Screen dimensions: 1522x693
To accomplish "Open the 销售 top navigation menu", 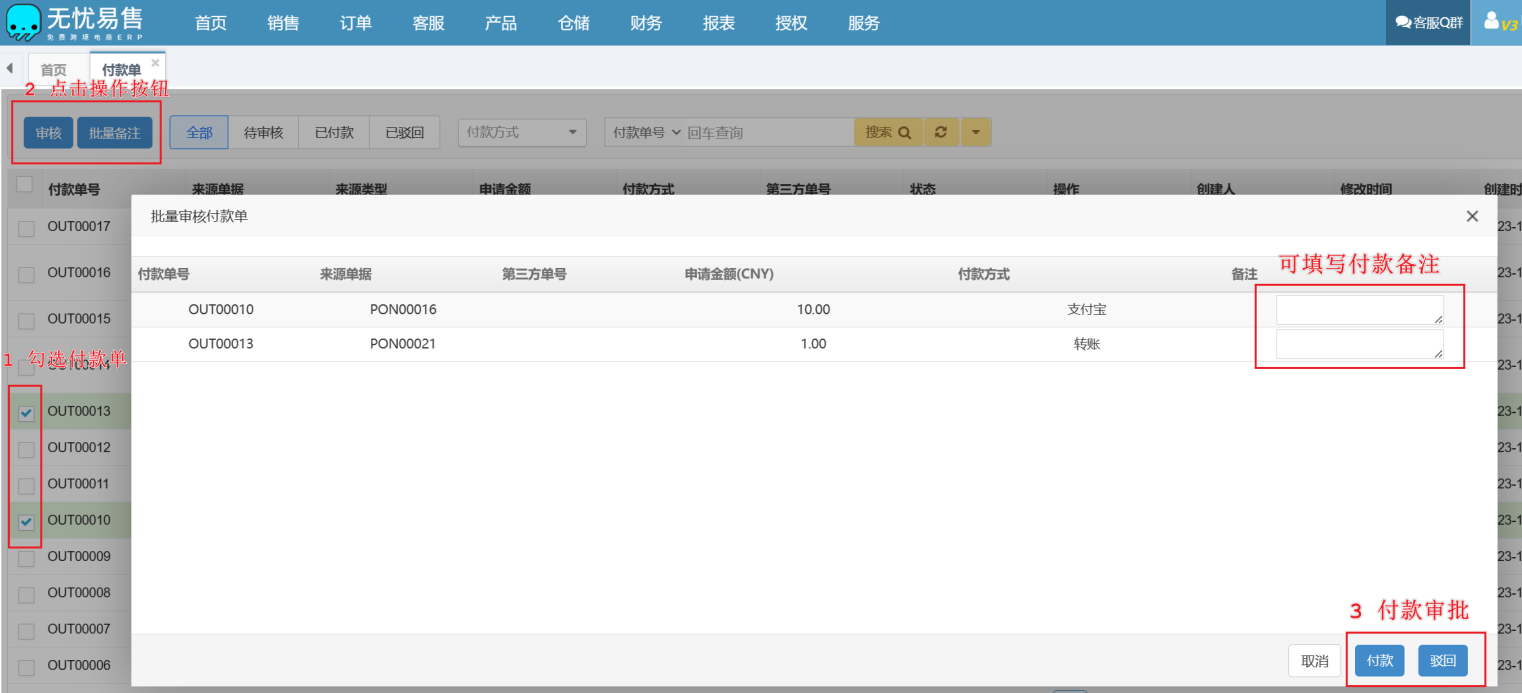I will pyautogui.click(x=283, y=23).
